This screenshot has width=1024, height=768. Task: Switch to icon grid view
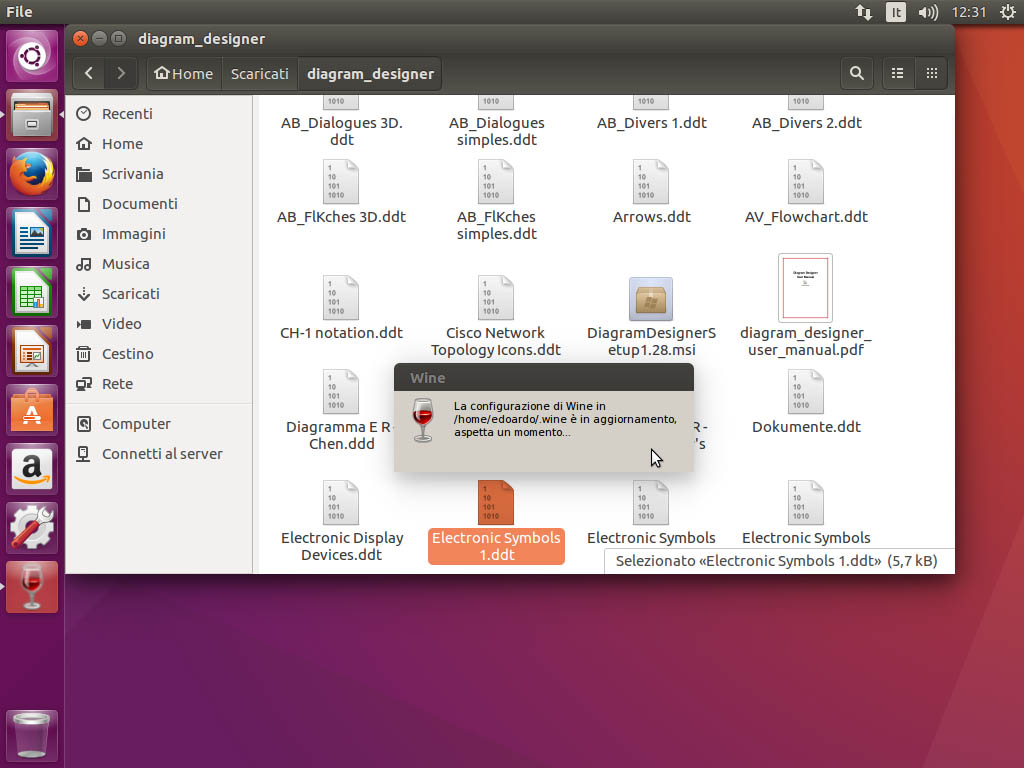click(x=931, y=73)
